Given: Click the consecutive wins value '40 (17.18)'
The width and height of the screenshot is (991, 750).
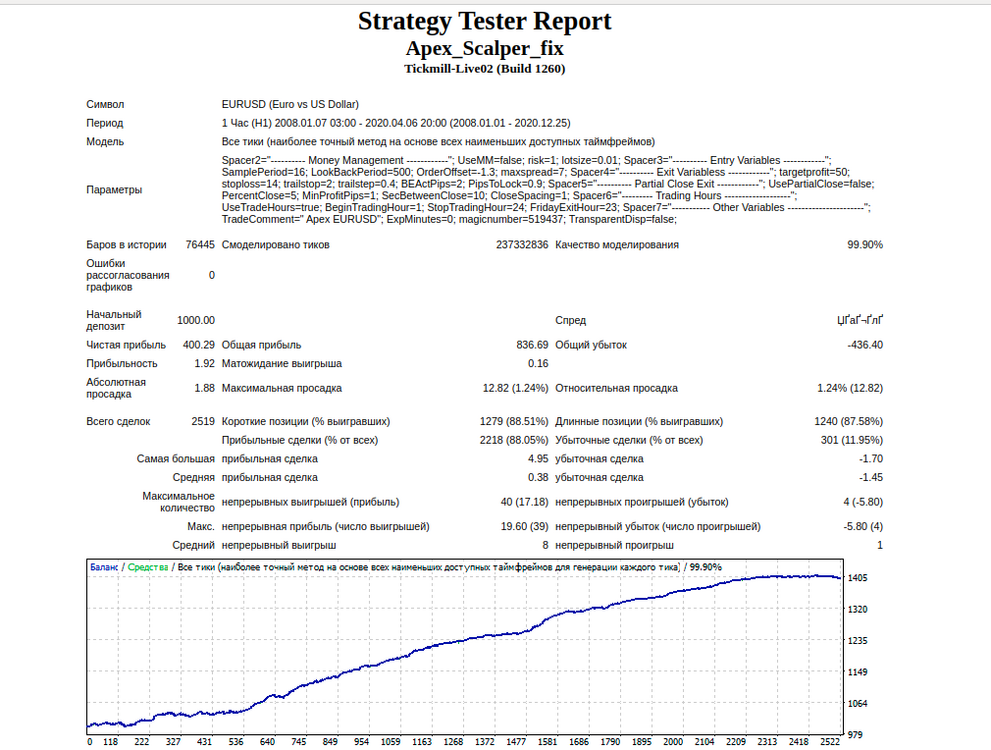Looking at the screenshot, I should click(x=525, y=502).
